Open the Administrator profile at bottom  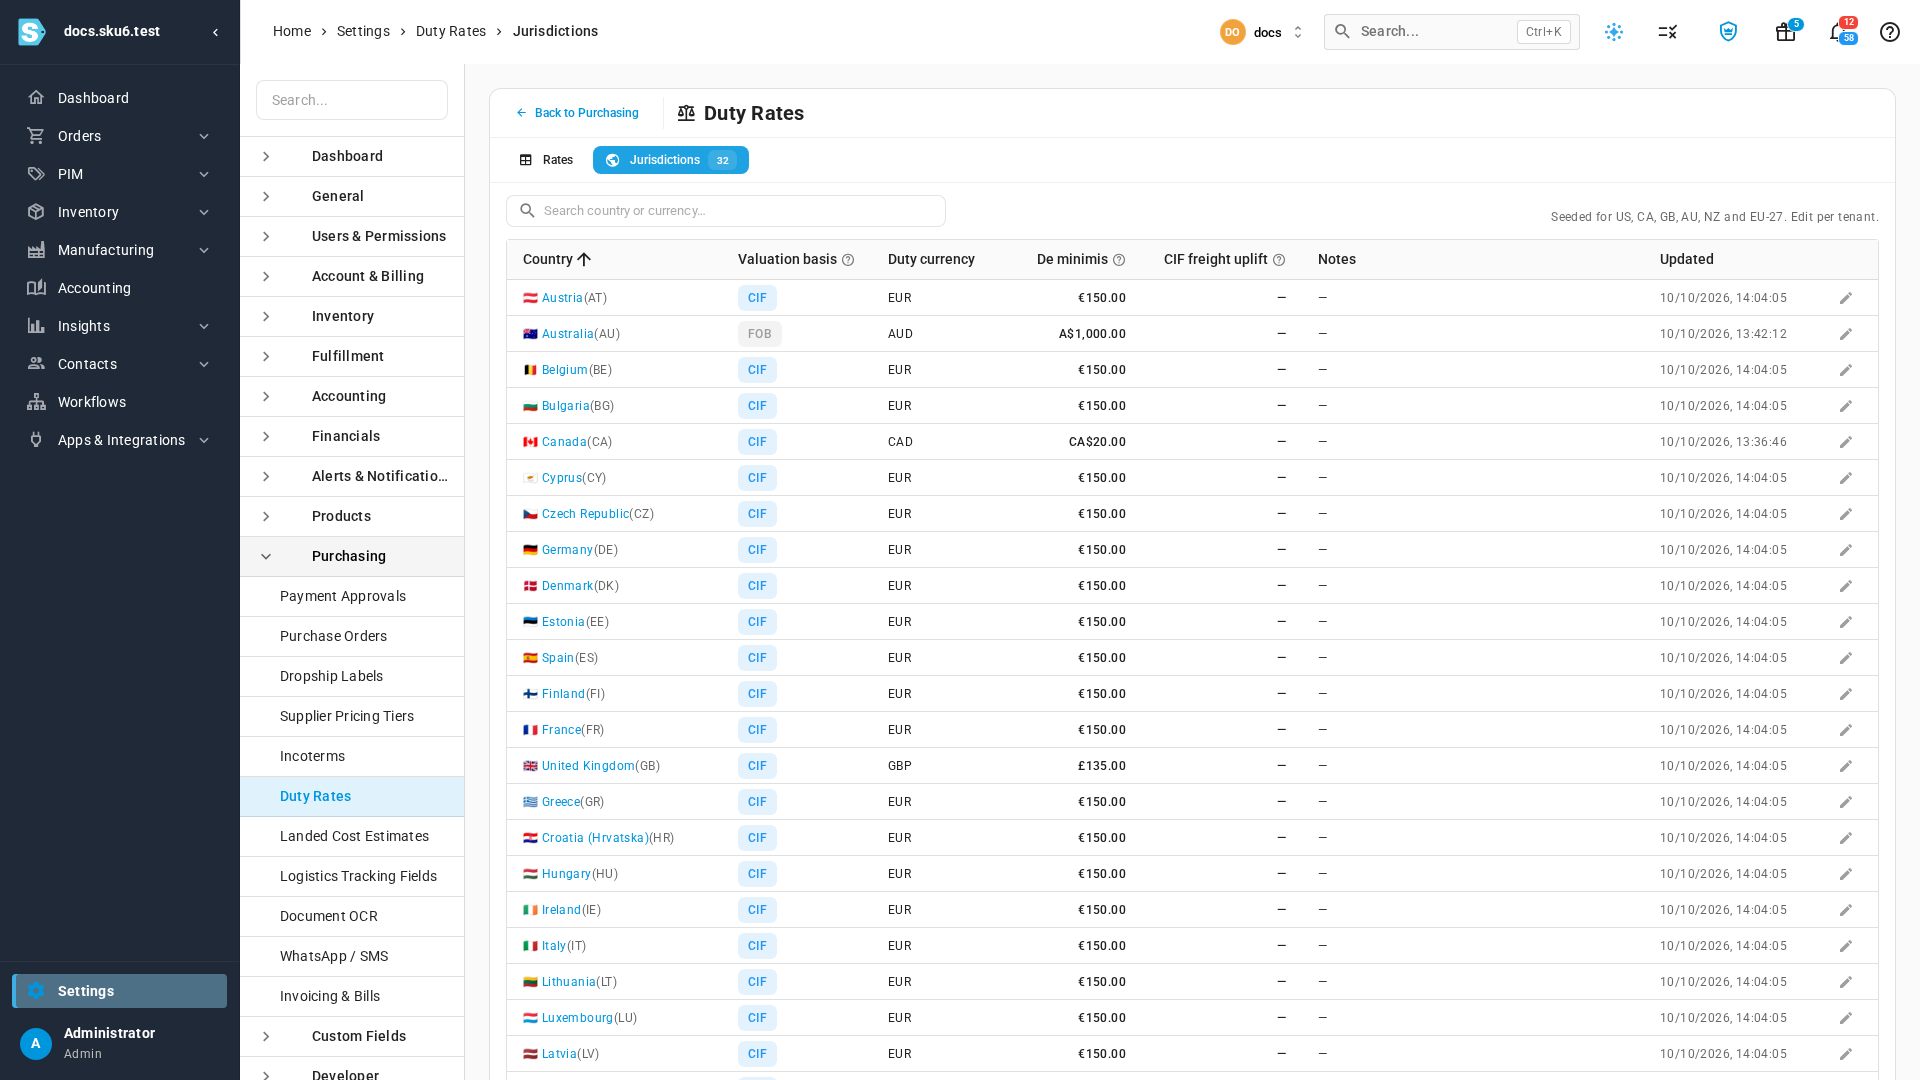[120, 1043]
